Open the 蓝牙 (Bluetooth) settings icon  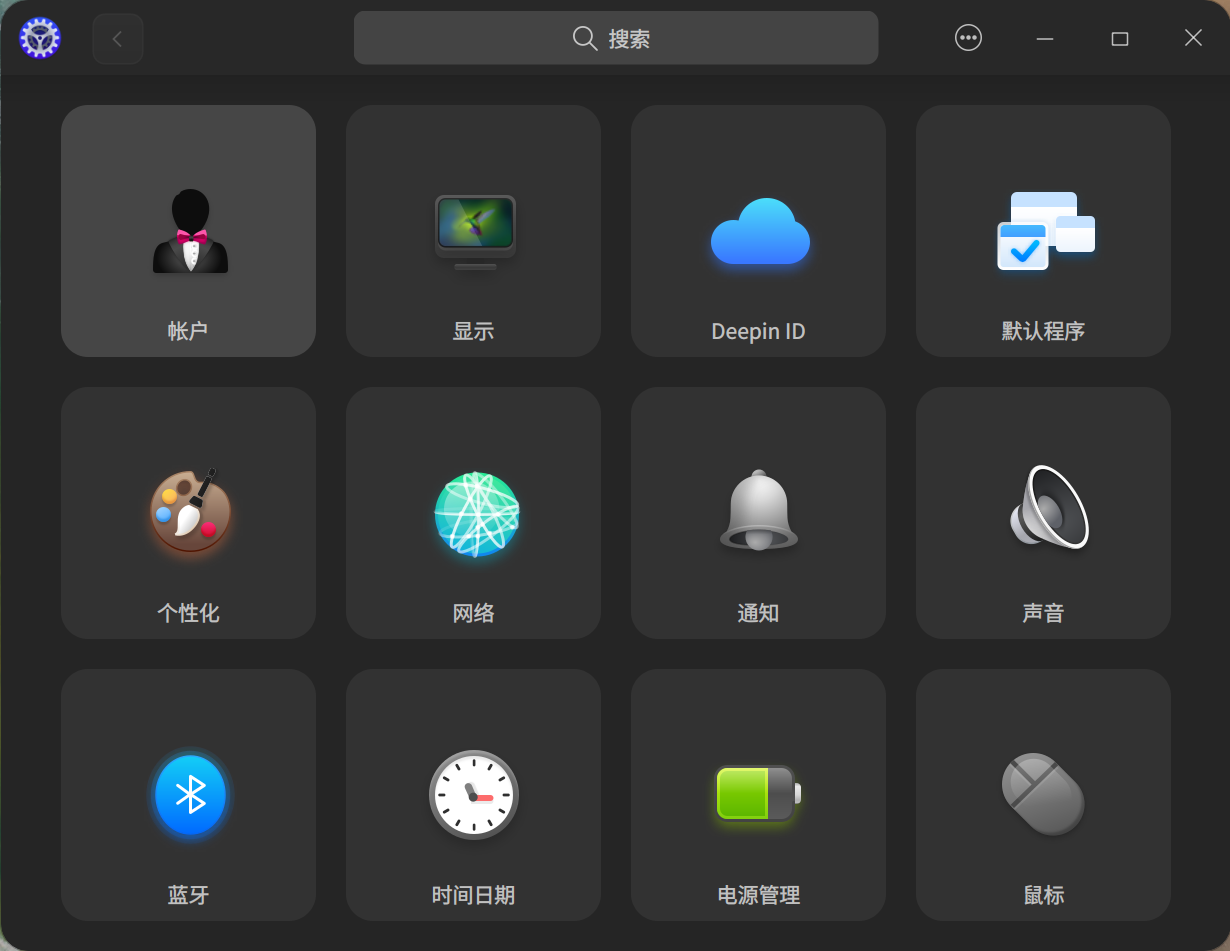click(189, 794)
